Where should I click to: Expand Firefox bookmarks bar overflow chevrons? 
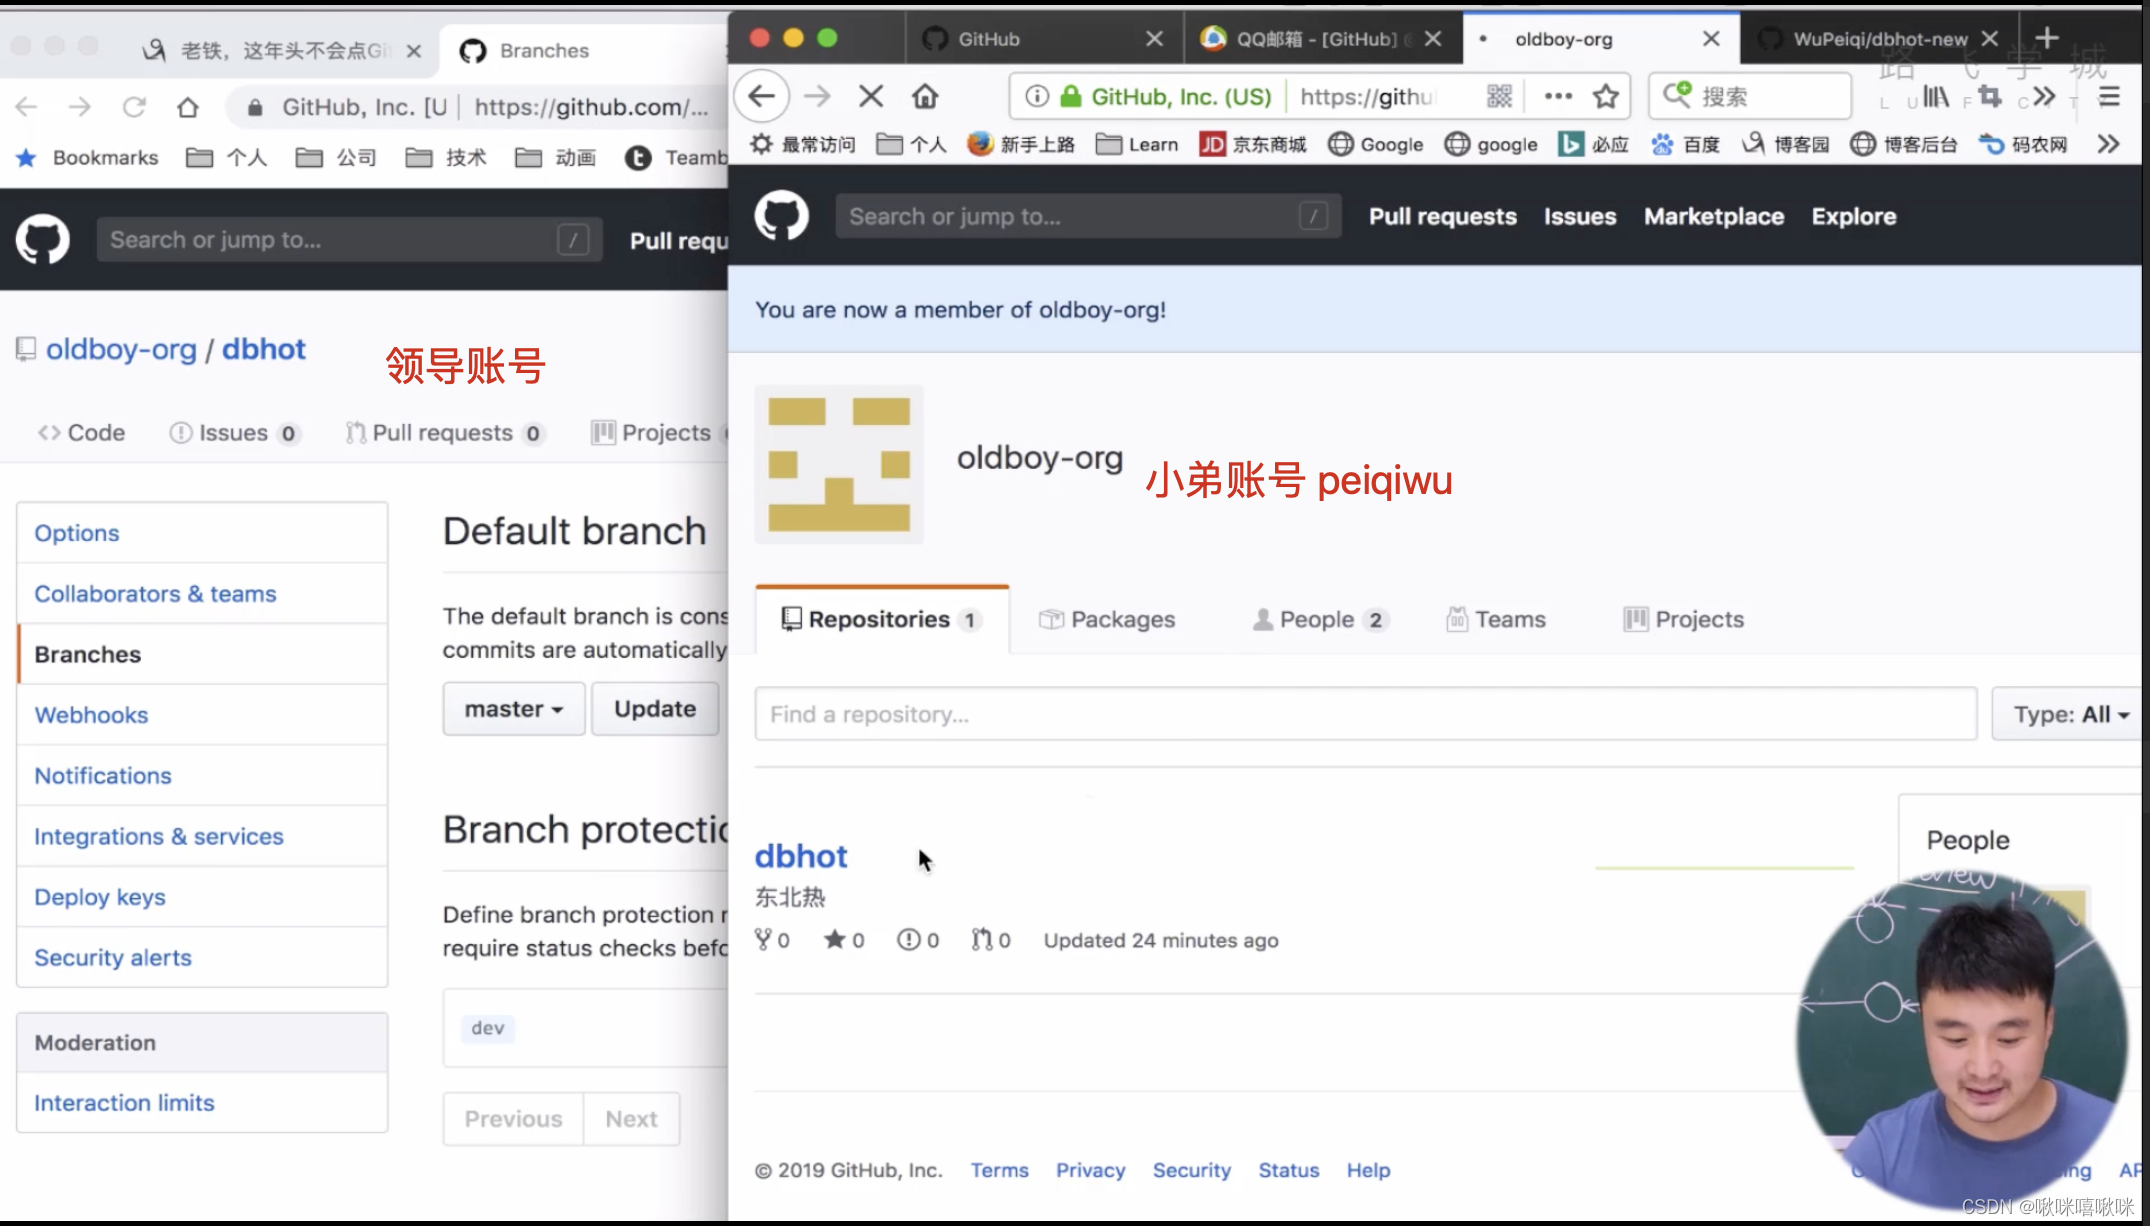tap(2108, 144)
